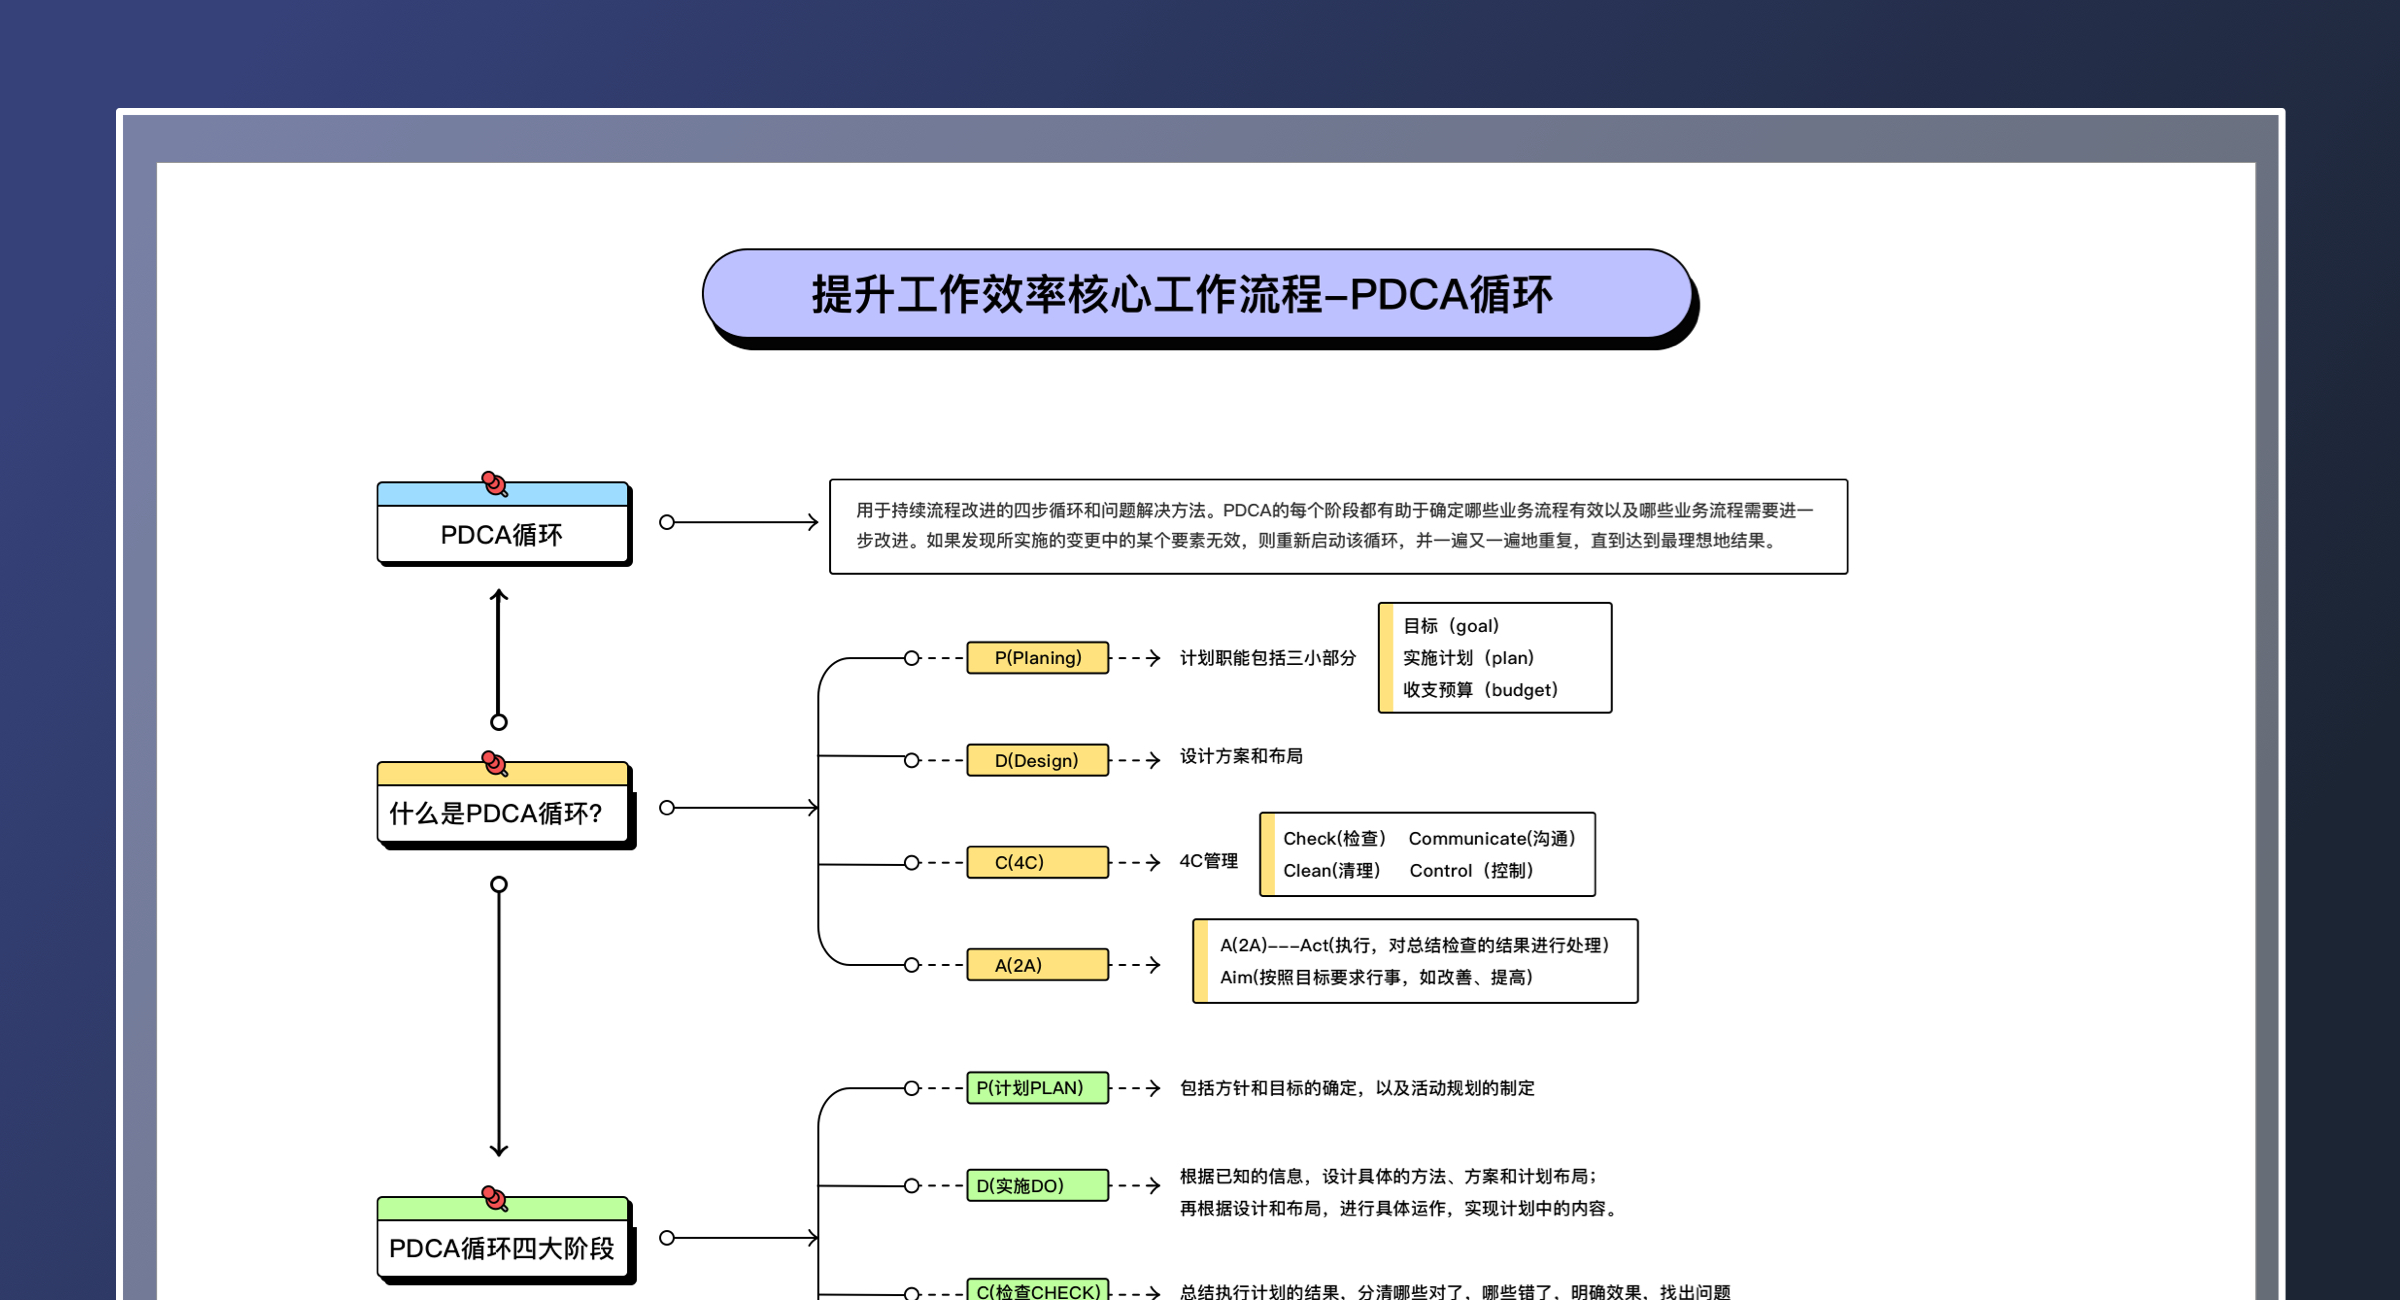Screen dimensions: 2400x1300
Task: Select the yellow C(4C) node
Action: coord(1037,861)
